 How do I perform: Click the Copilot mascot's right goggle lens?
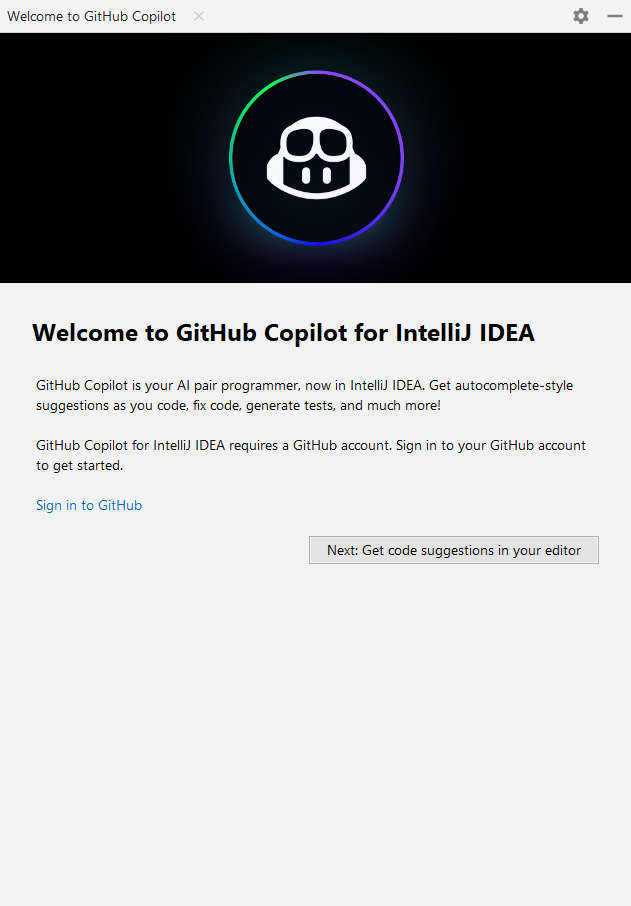point(333,142)
